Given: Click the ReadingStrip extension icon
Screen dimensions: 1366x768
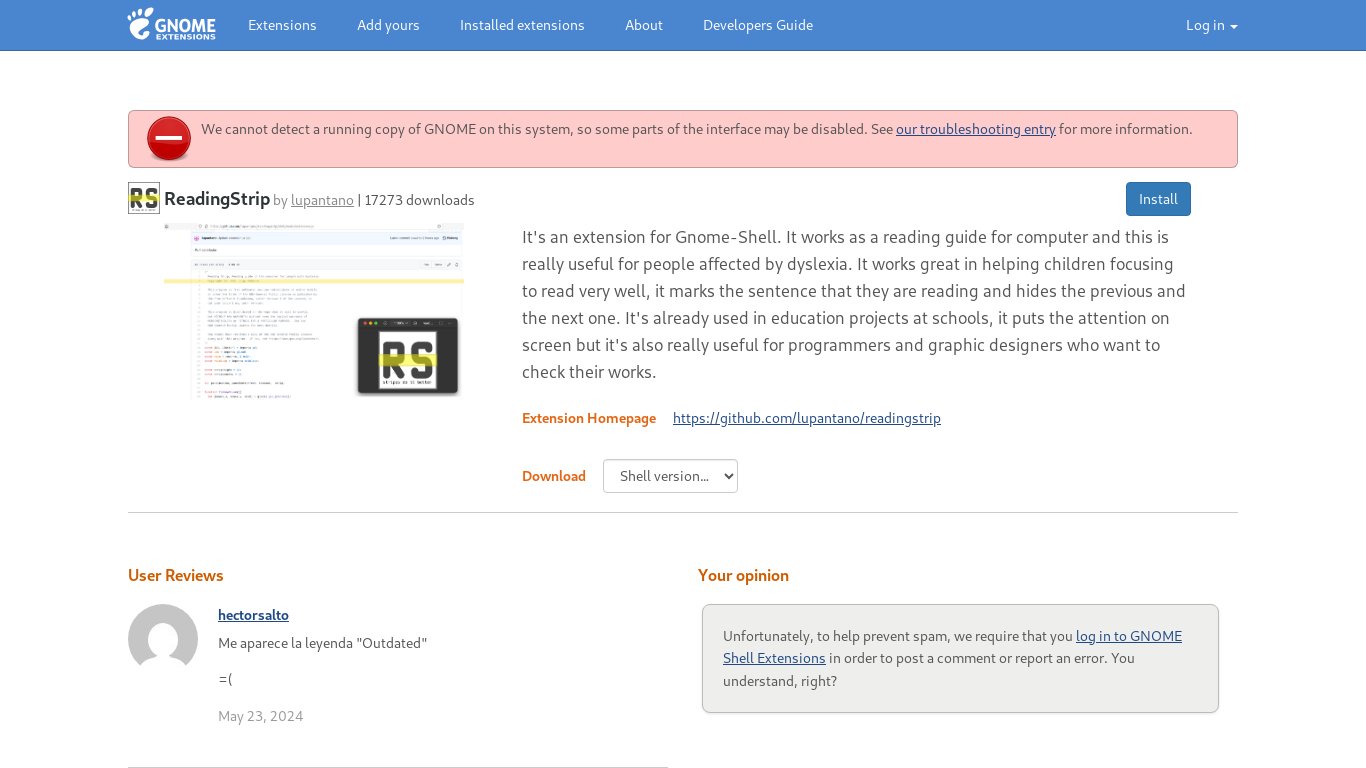Looking at the screenshot, I should (144, 198).
